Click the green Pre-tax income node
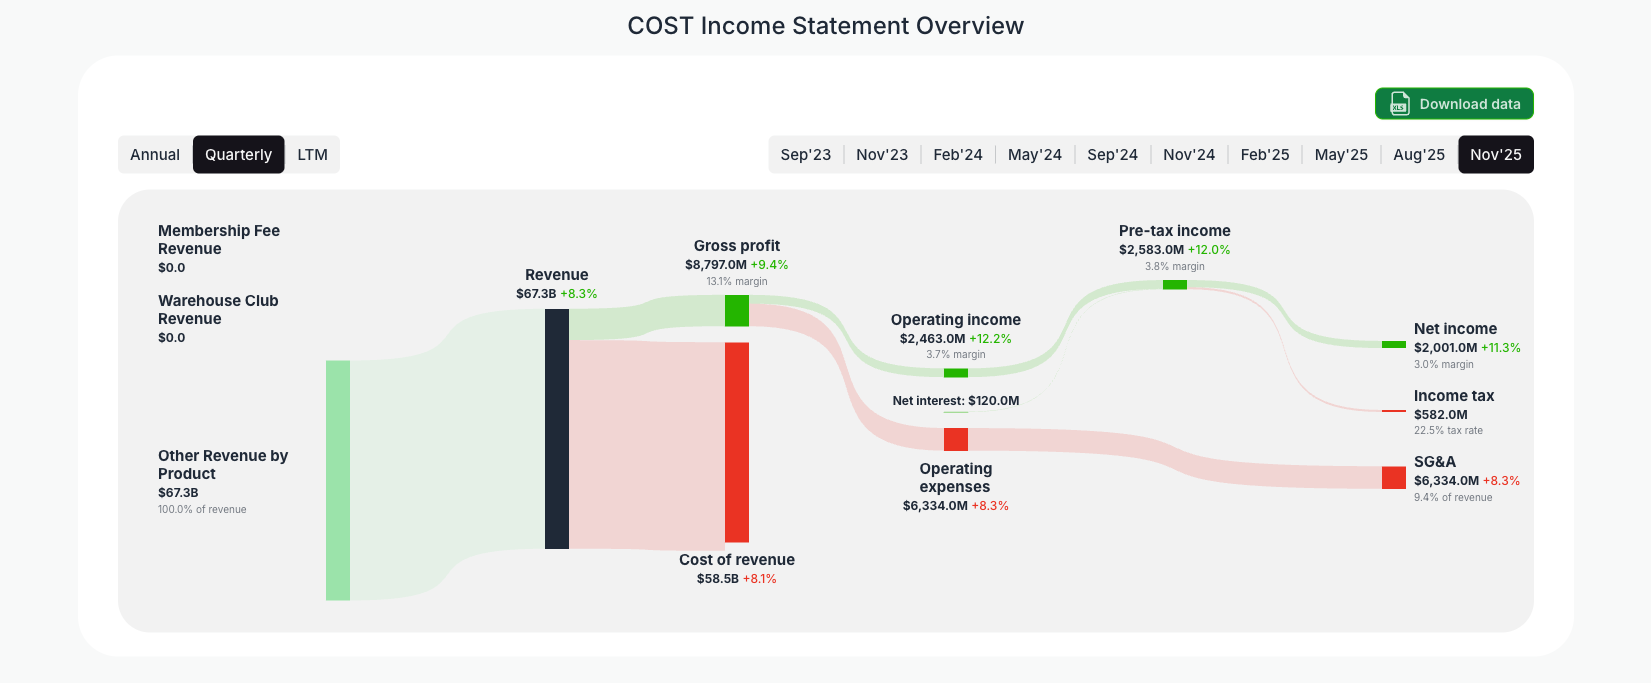Viewport: 1651px width, 683px height. point(1175,285)
